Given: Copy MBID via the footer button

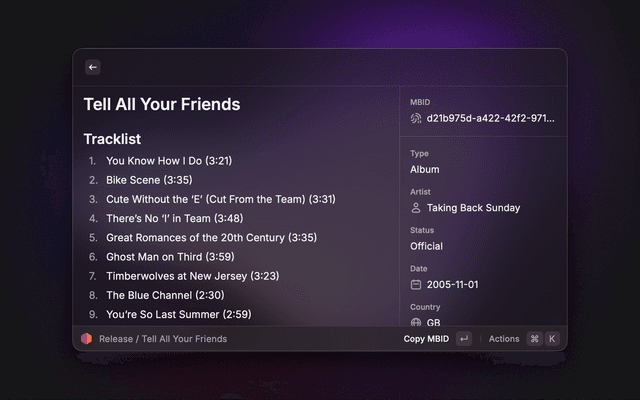Looking at the screenshot, I should click(x=426, y=339).
